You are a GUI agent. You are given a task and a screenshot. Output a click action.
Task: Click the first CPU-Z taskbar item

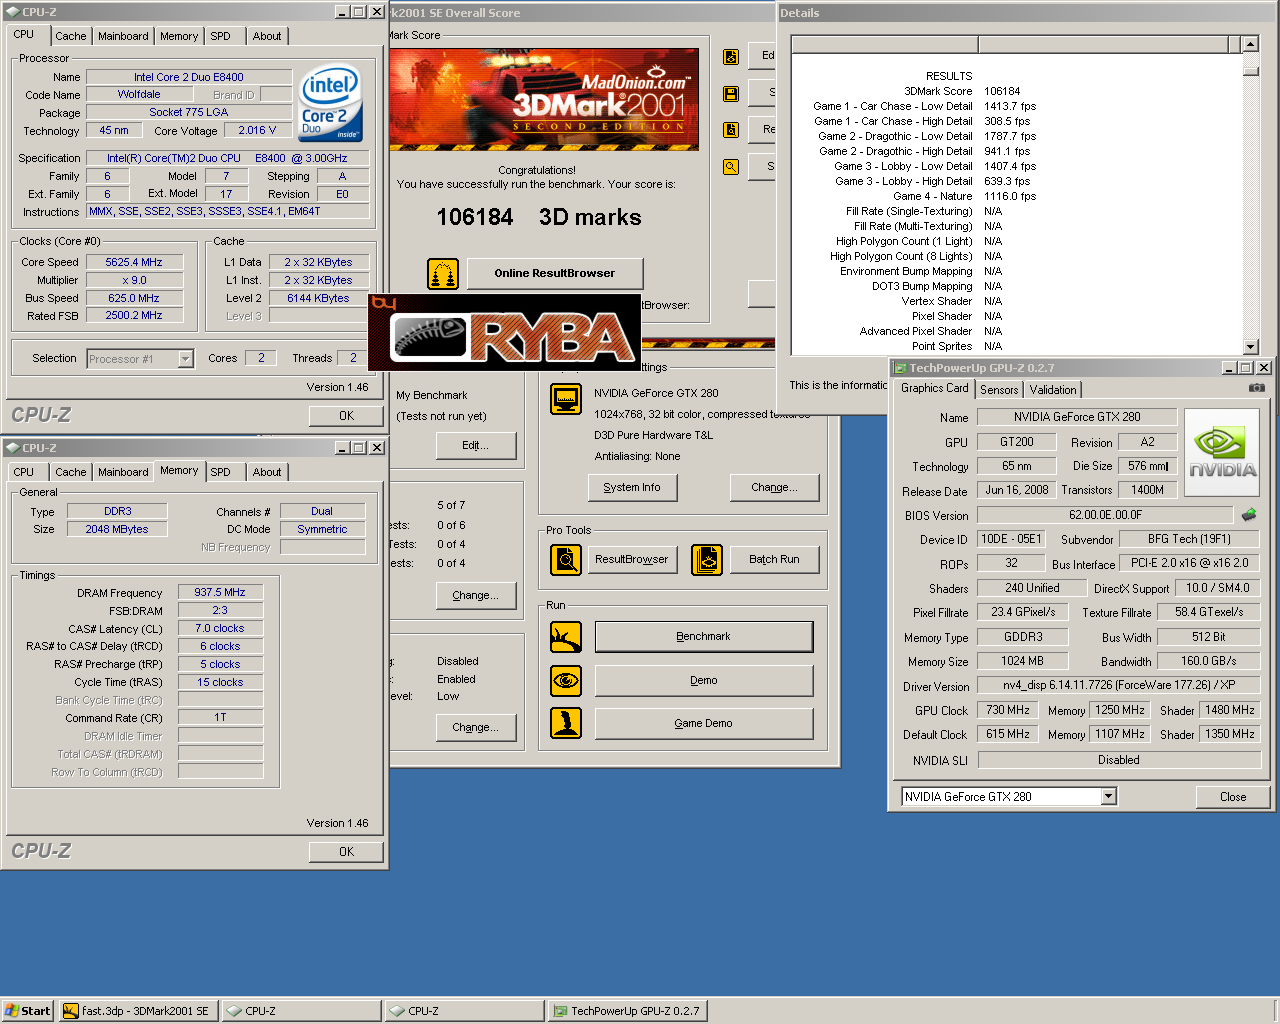coord(301,1011)
